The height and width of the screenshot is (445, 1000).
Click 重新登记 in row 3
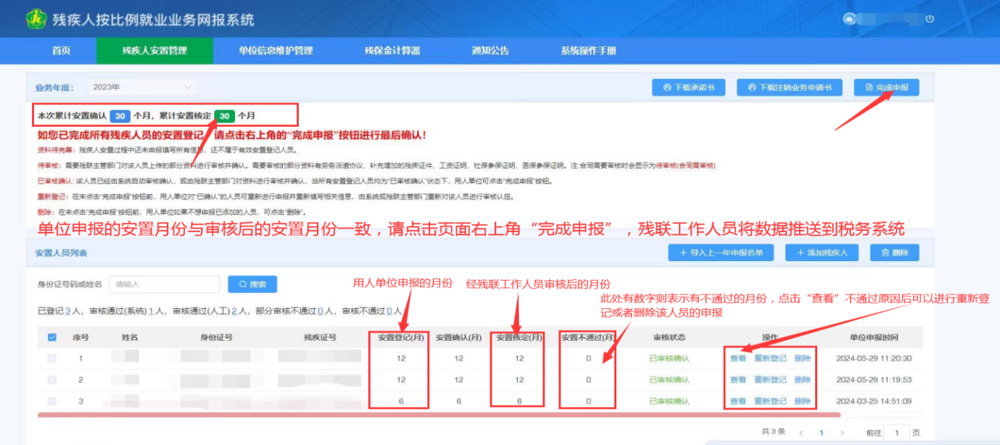770,401
